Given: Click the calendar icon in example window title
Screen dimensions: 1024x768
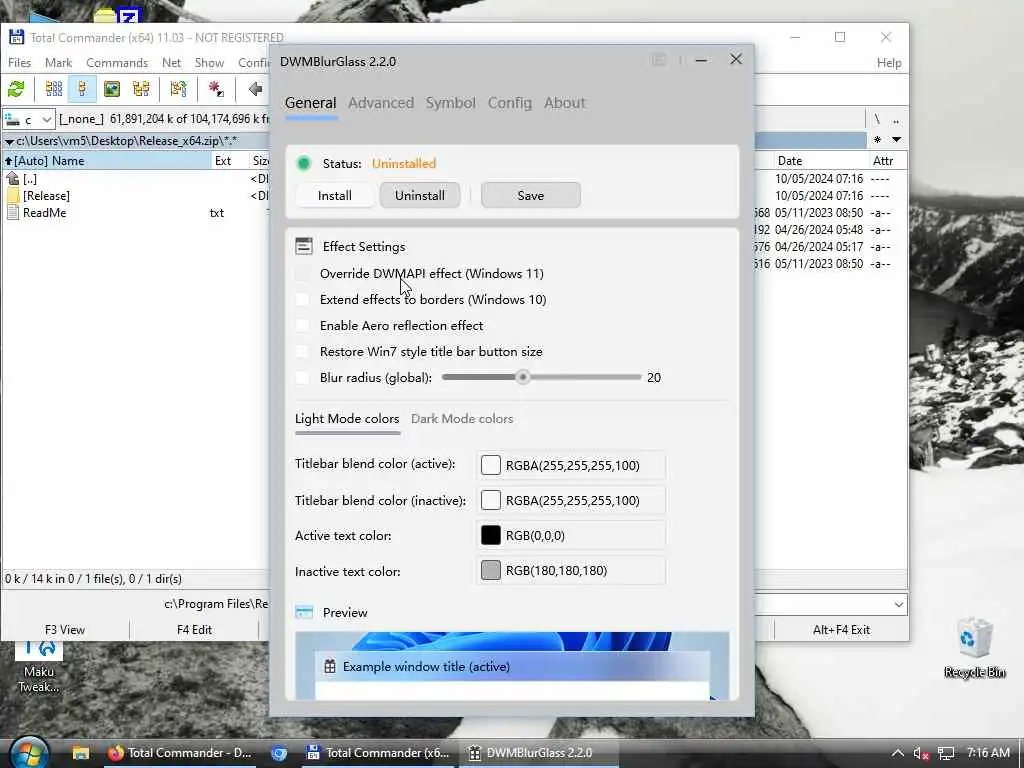Looking at the screenshot, I should [x=330, y=667].
